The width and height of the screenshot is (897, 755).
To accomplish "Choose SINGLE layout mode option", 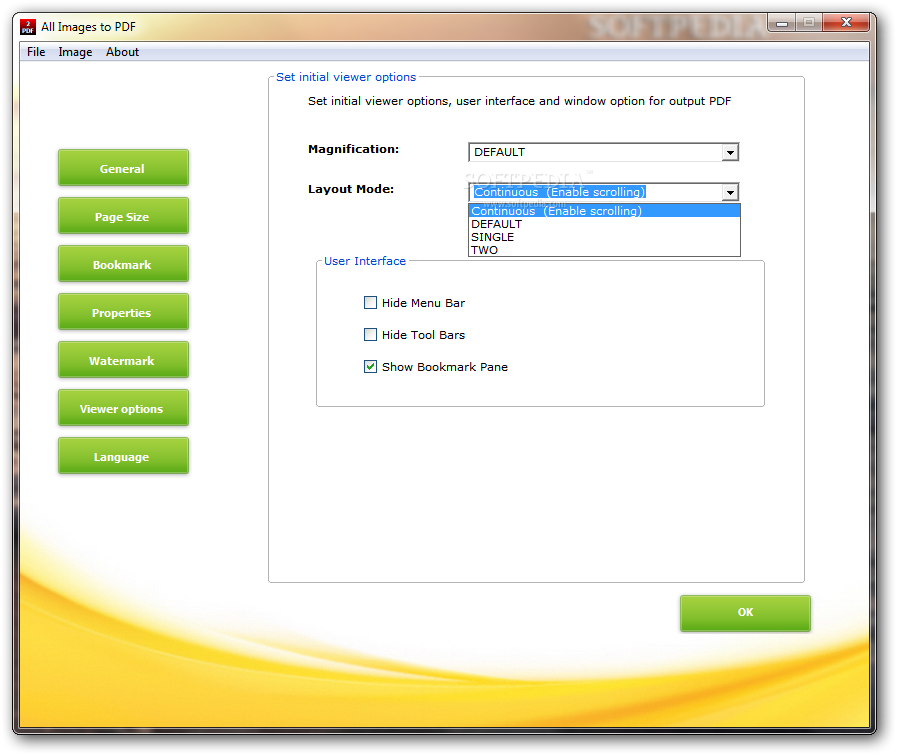I will (604, 237).
